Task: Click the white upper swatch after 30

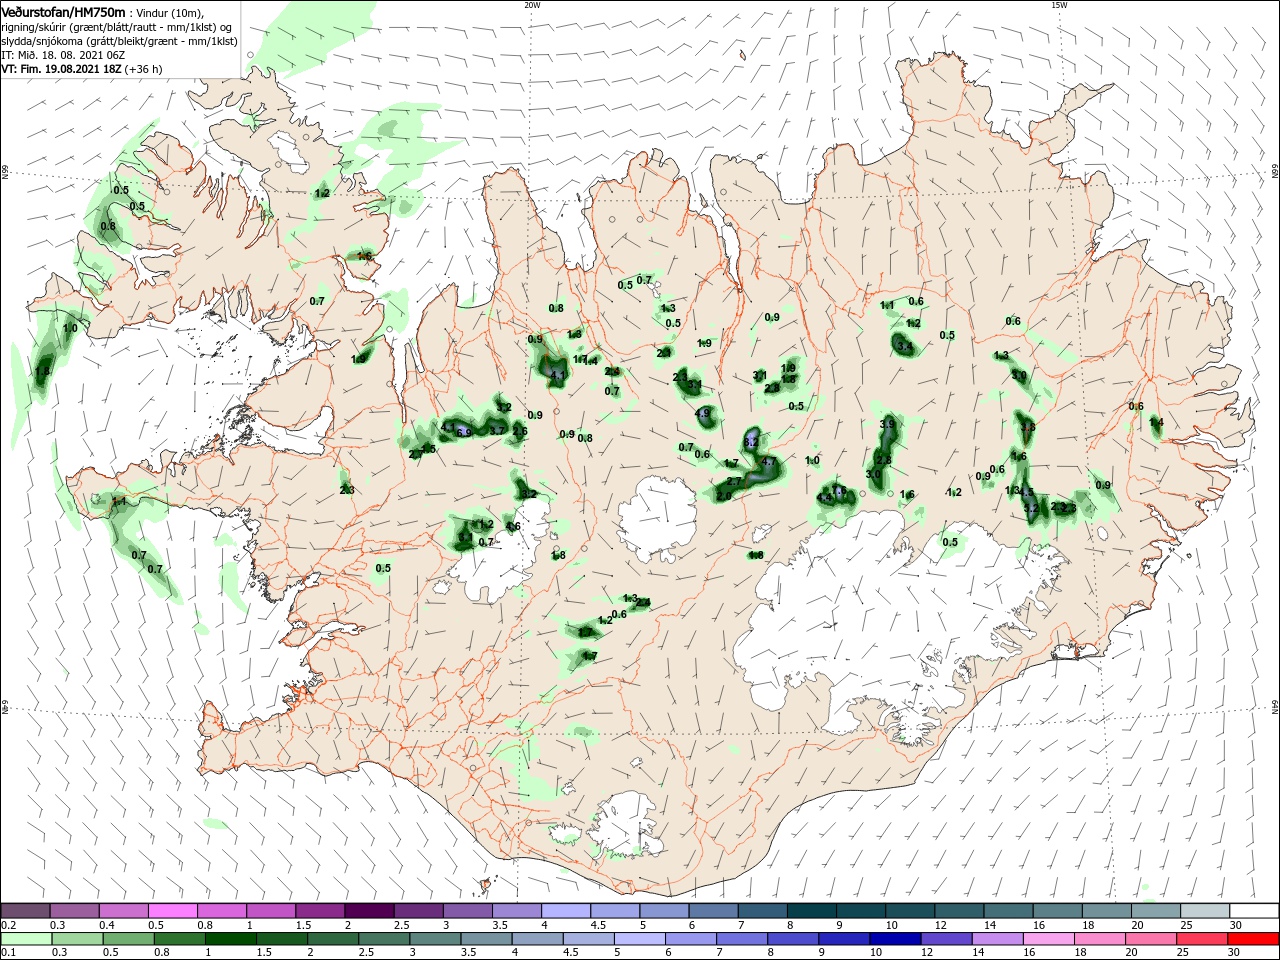Action: [1254, 911]
